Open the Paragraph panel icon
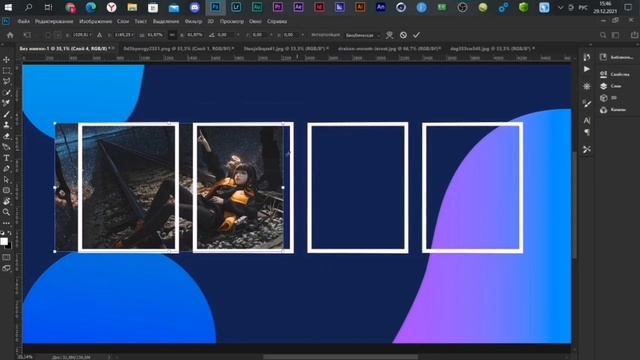The height and width of the screenshot is (360, 640). [x=587, y=132]
